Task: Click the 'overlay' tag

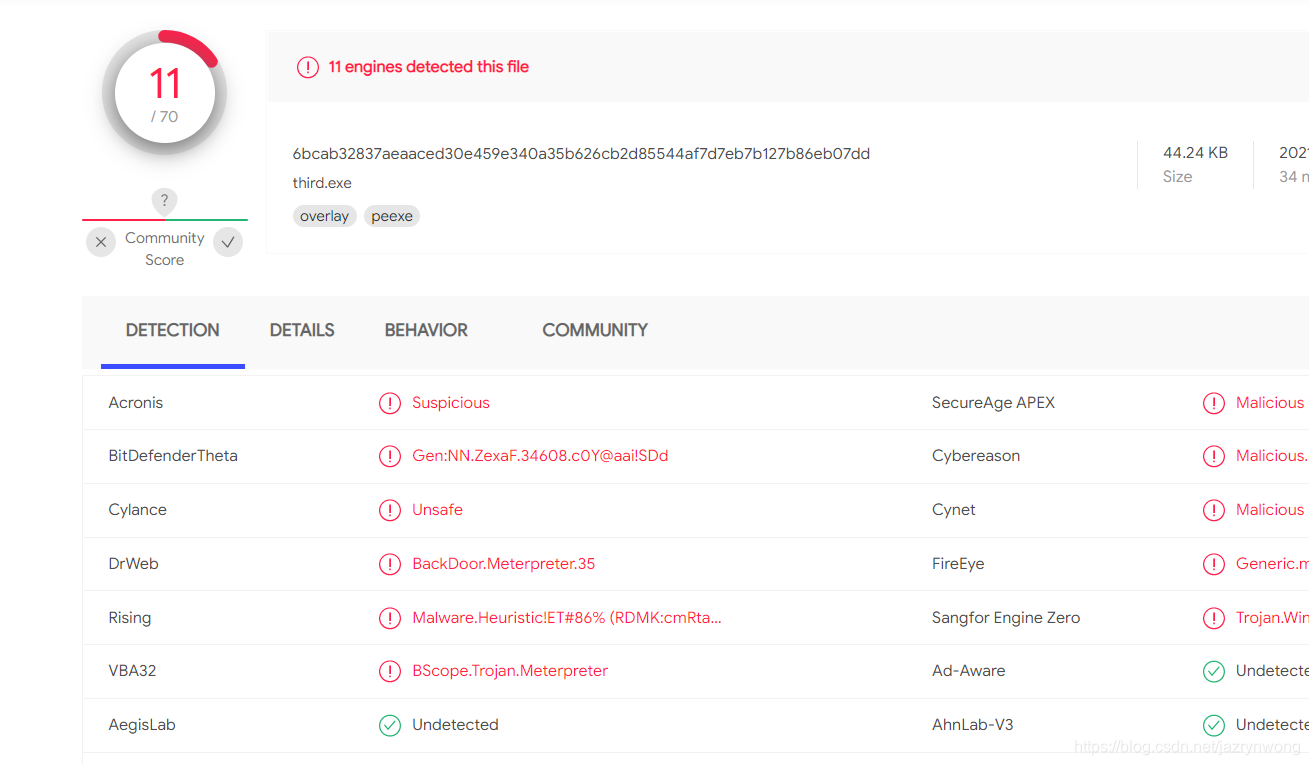Action: pyautogui.click(x=325, y=216)
